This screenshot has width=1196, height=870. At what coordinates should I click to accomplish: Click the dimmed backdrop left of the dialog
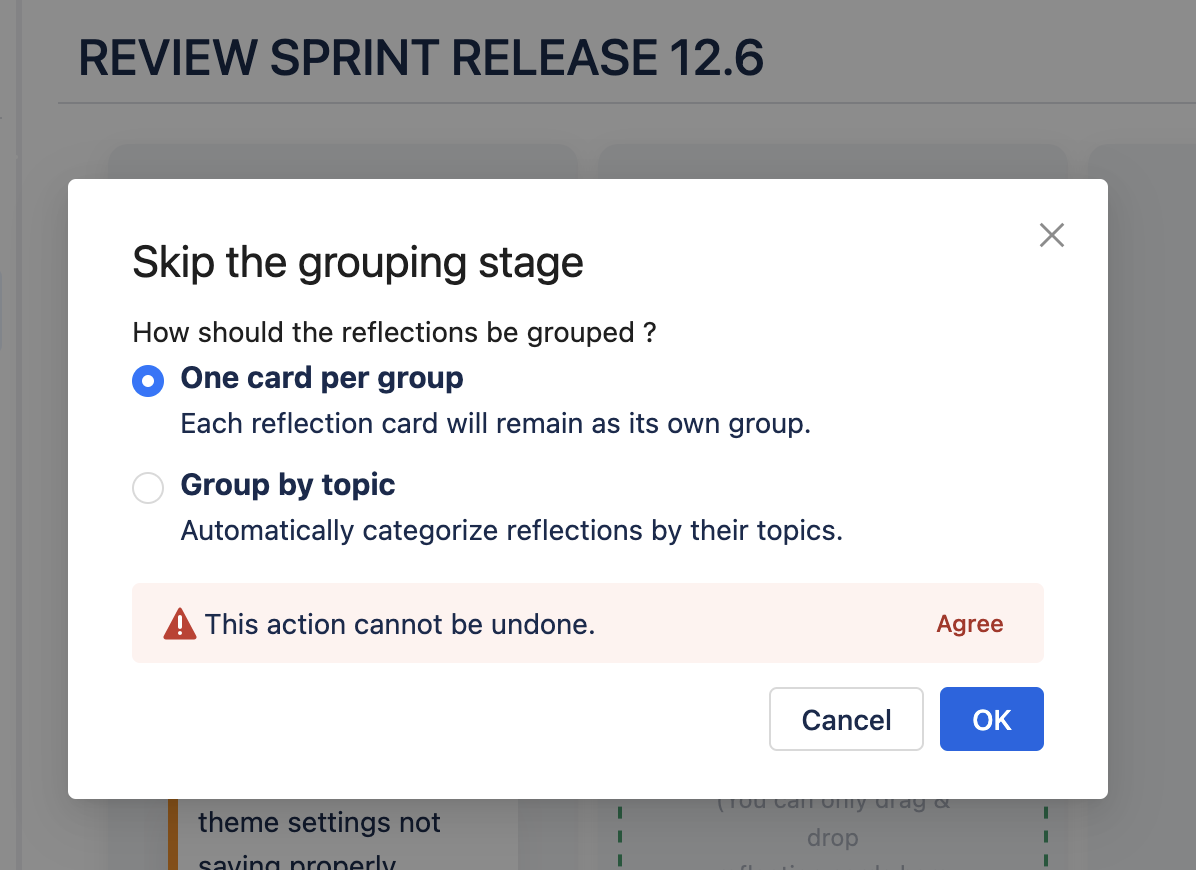pos(34,500)
